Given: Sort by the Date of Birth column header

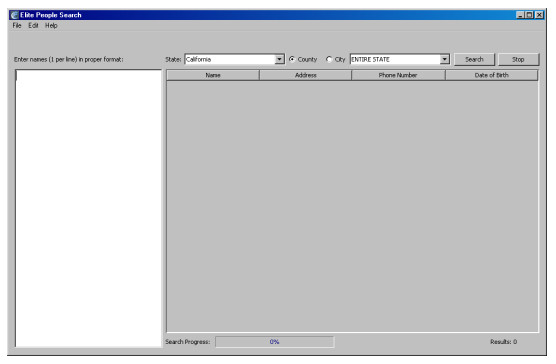Looking at the screenshot, I should (x=491, y=75).
